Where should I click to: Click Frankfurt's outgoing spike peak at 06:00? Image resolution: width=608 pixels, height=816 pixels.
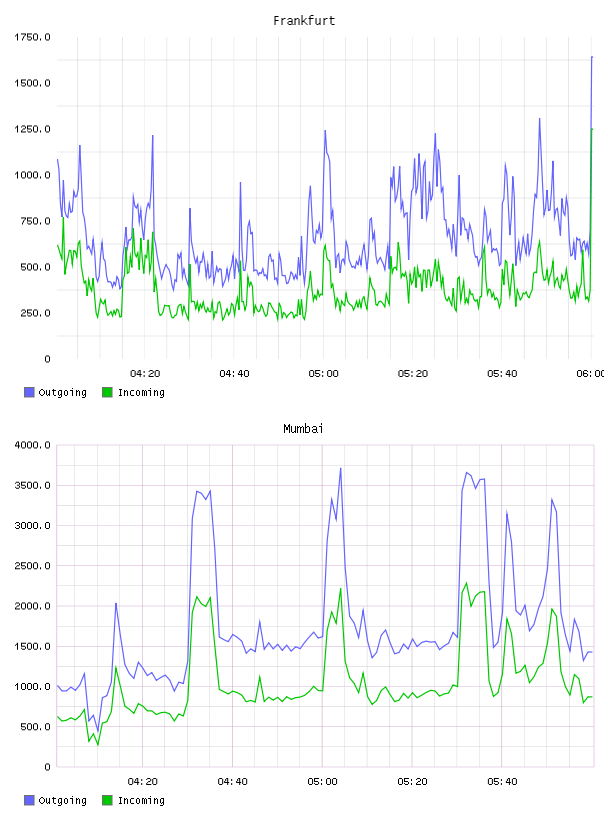[592, 57]
